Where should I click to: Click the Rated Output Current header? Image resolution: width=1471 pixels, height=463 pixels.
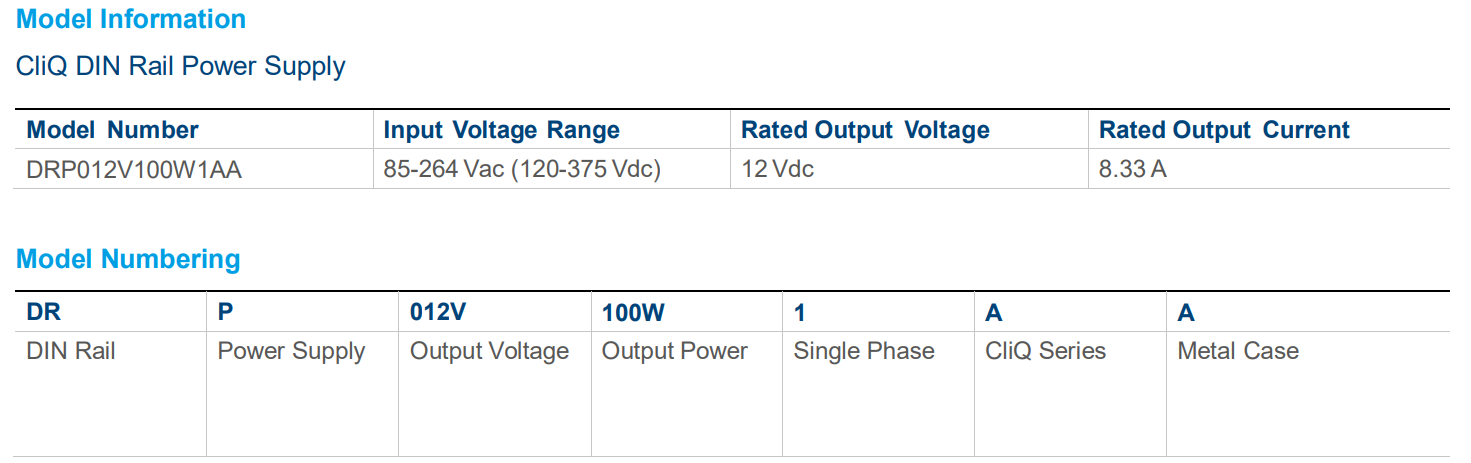[1224, 130]
